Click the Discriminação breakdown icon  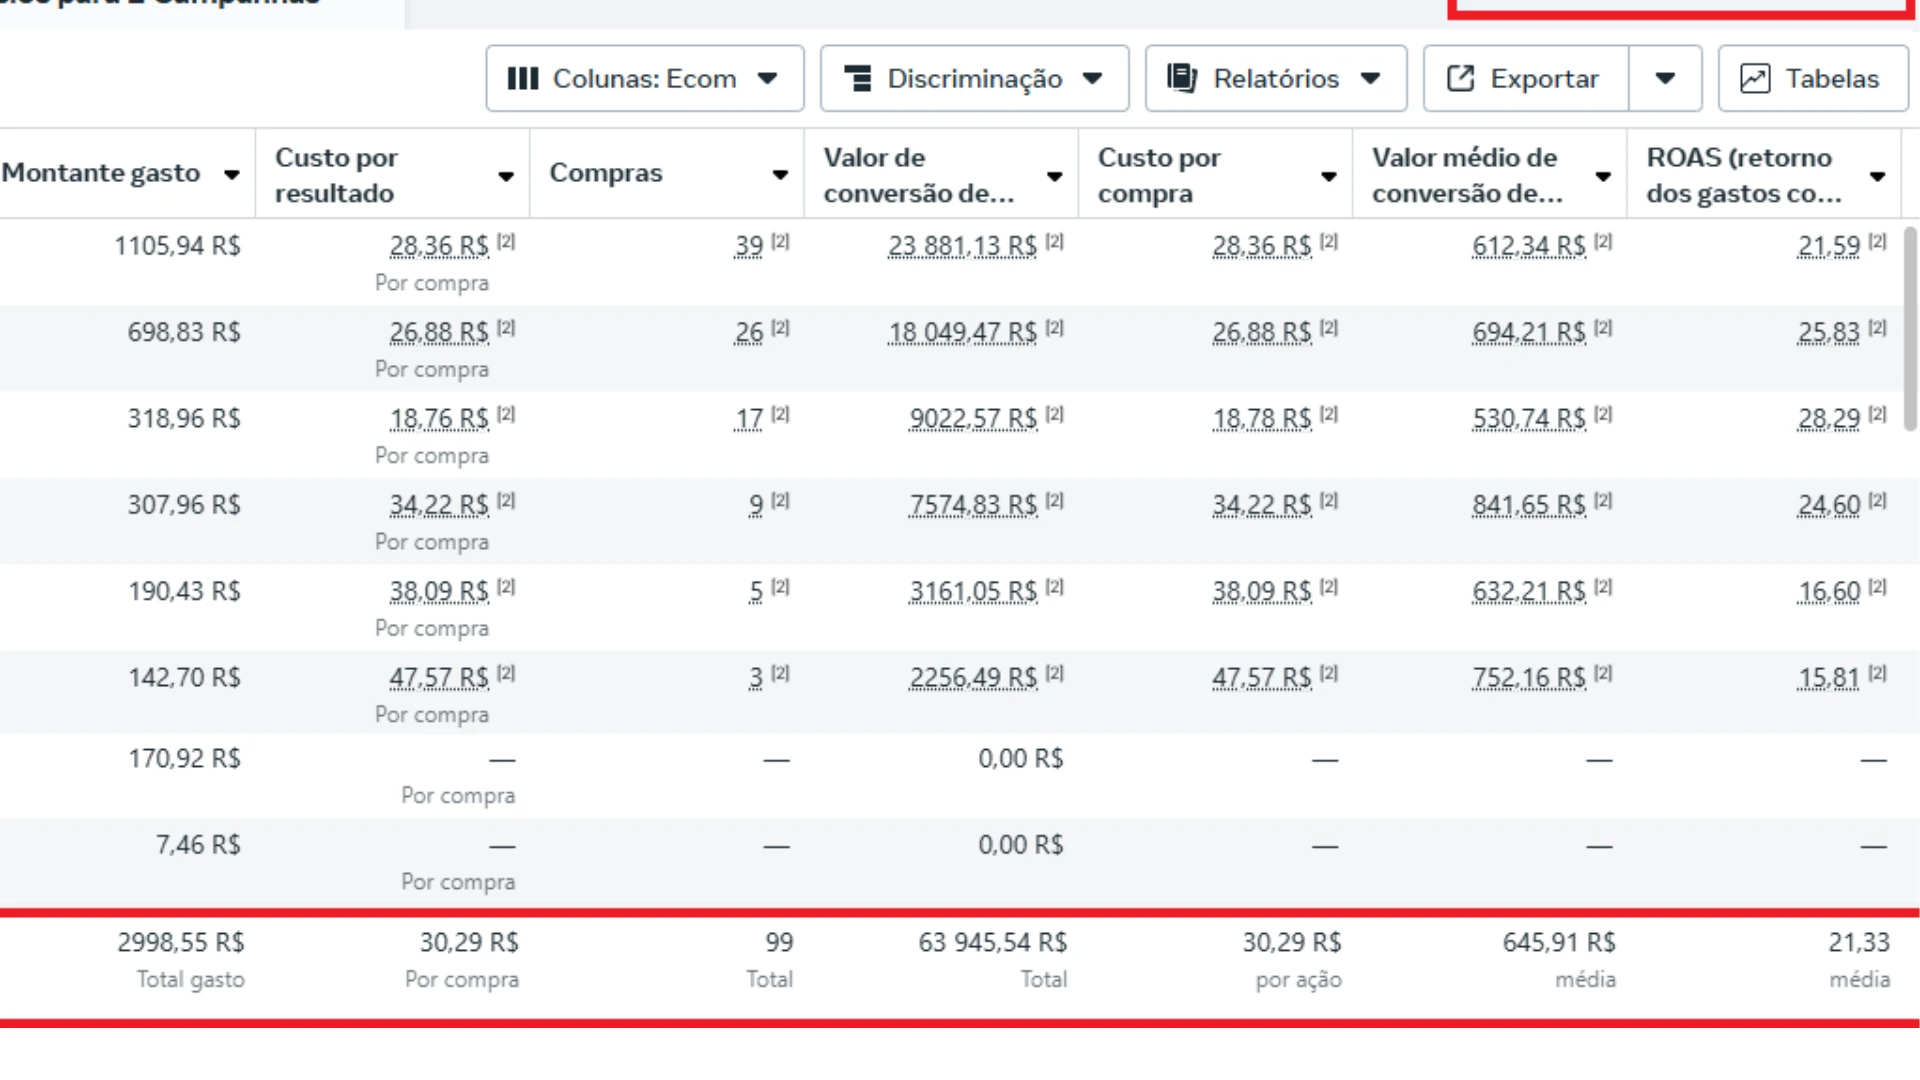[857, 78]
